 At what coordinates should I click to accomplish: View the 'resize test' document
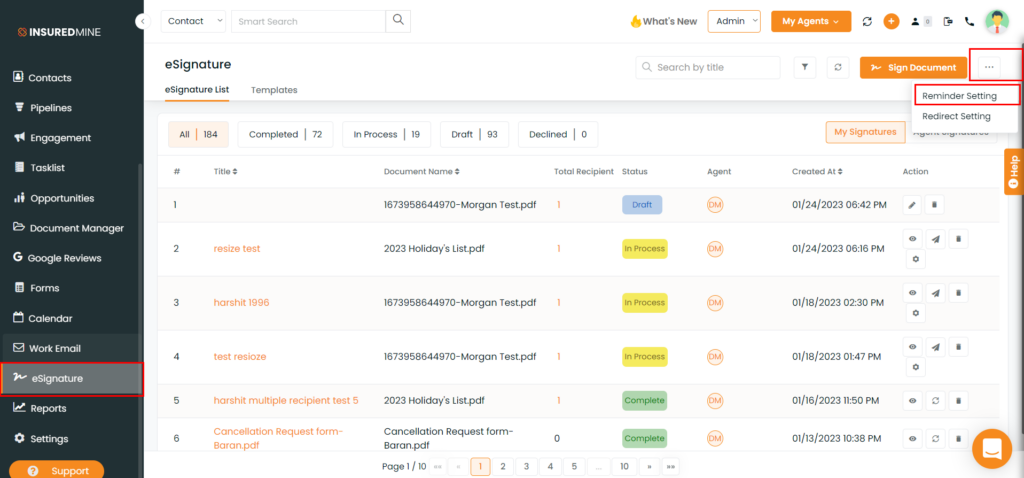912,239
